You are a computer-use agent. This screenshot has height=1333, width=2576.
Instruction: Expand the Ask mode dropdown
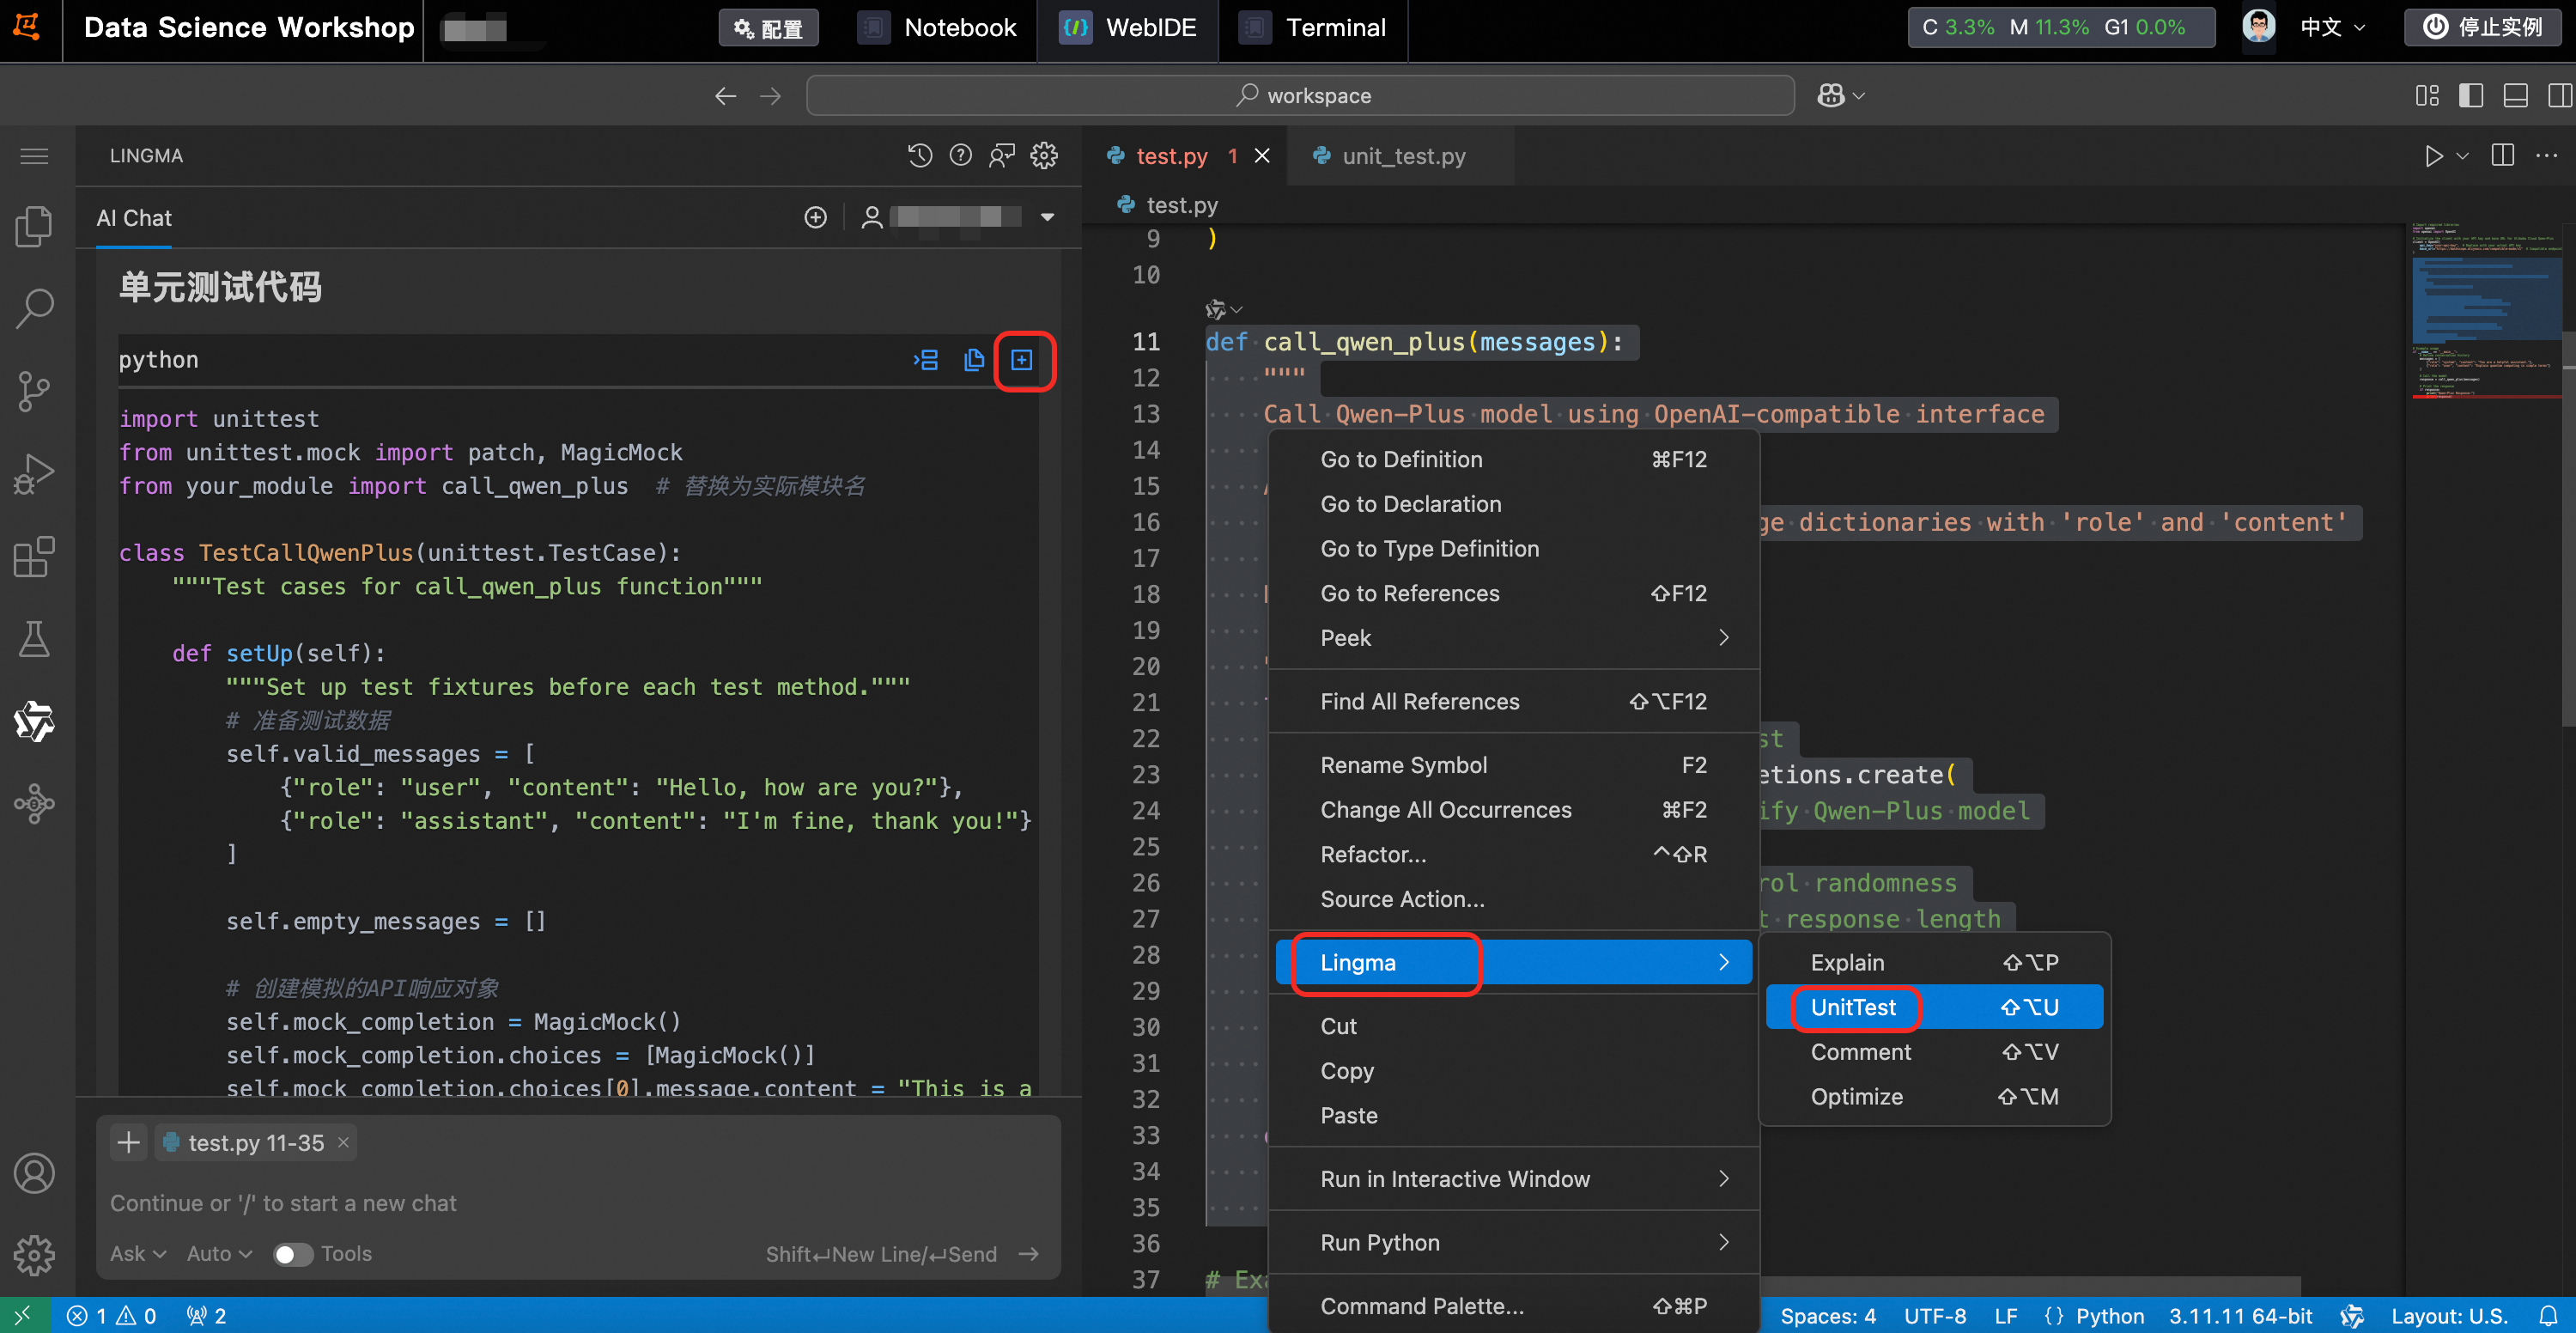point(138,1254)
